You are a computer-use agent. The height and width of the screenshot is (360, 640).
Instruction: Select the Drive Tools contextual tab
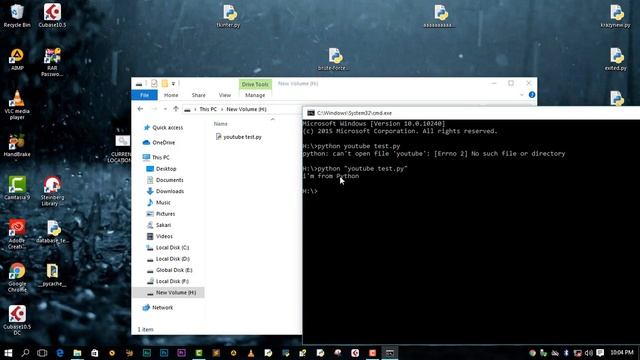(255, 84)
